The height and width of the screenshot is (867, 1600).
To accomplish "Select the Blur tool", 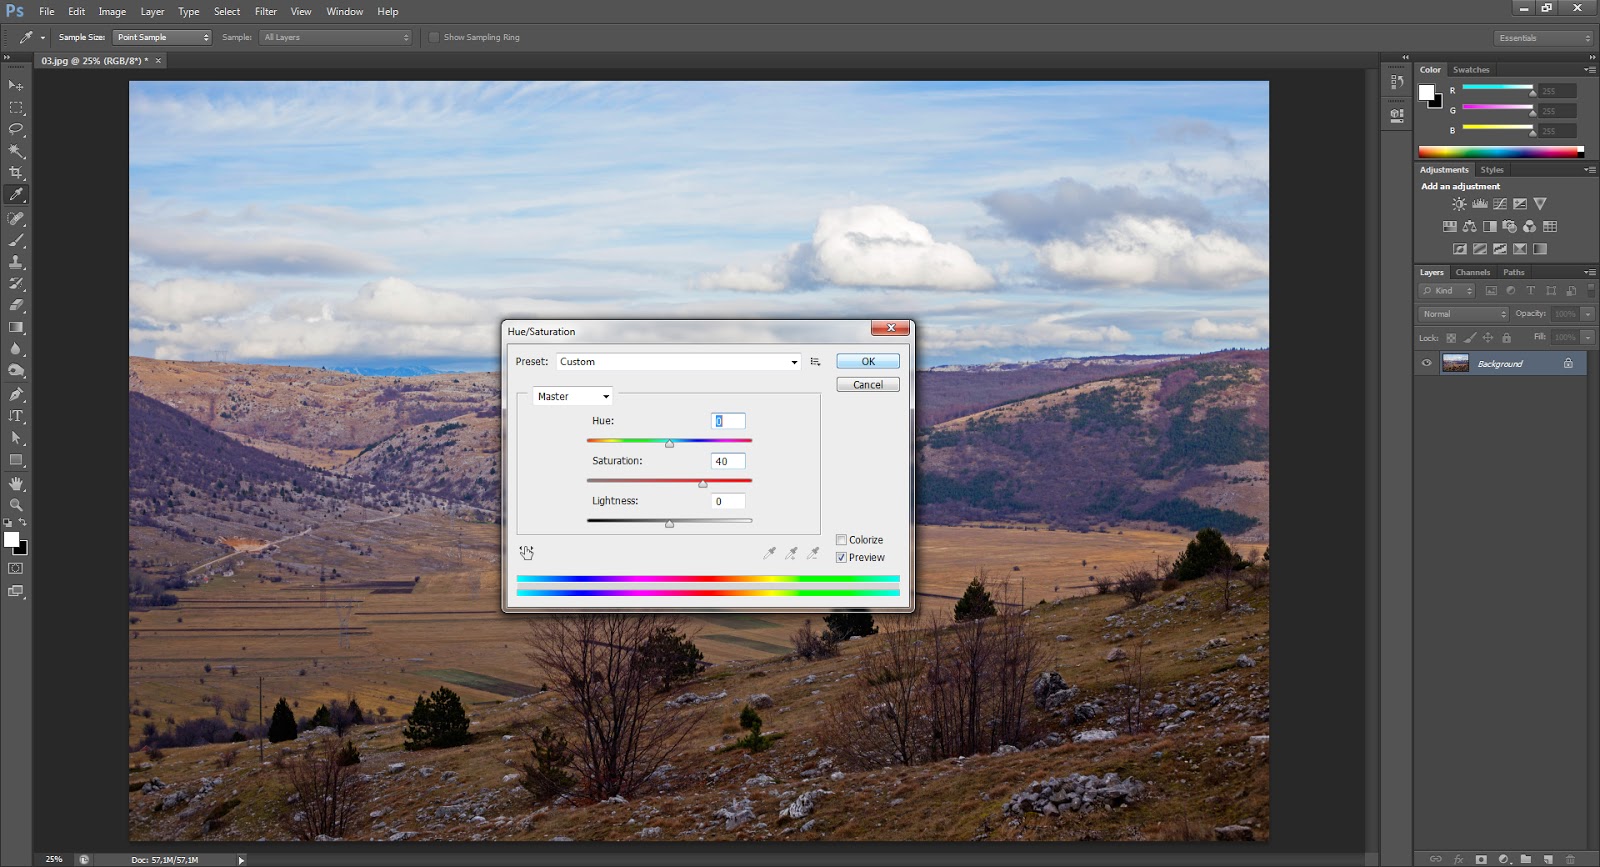I will tap(16, 350).
